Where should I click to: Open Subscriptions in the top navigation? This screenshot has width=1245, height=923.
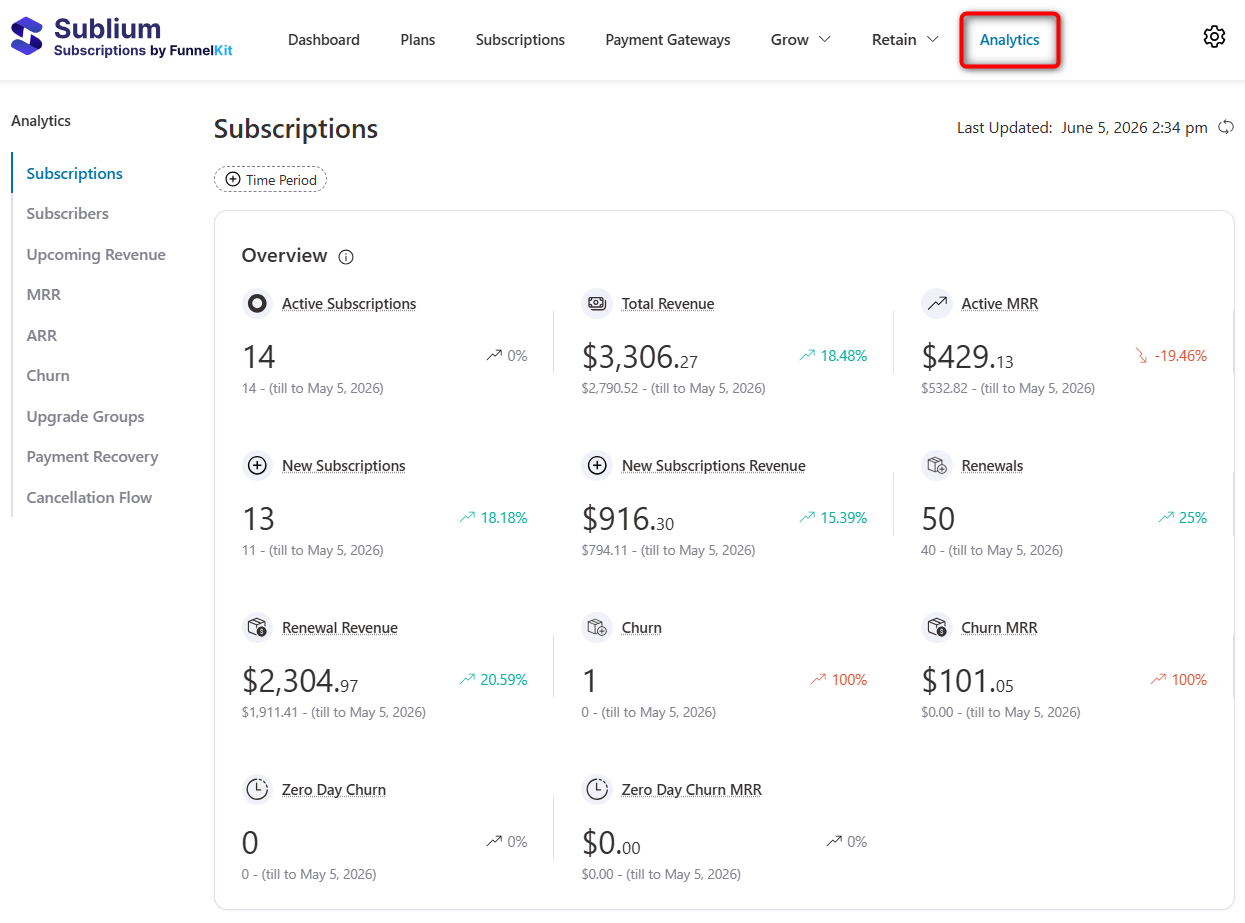(x=520, y=40)
